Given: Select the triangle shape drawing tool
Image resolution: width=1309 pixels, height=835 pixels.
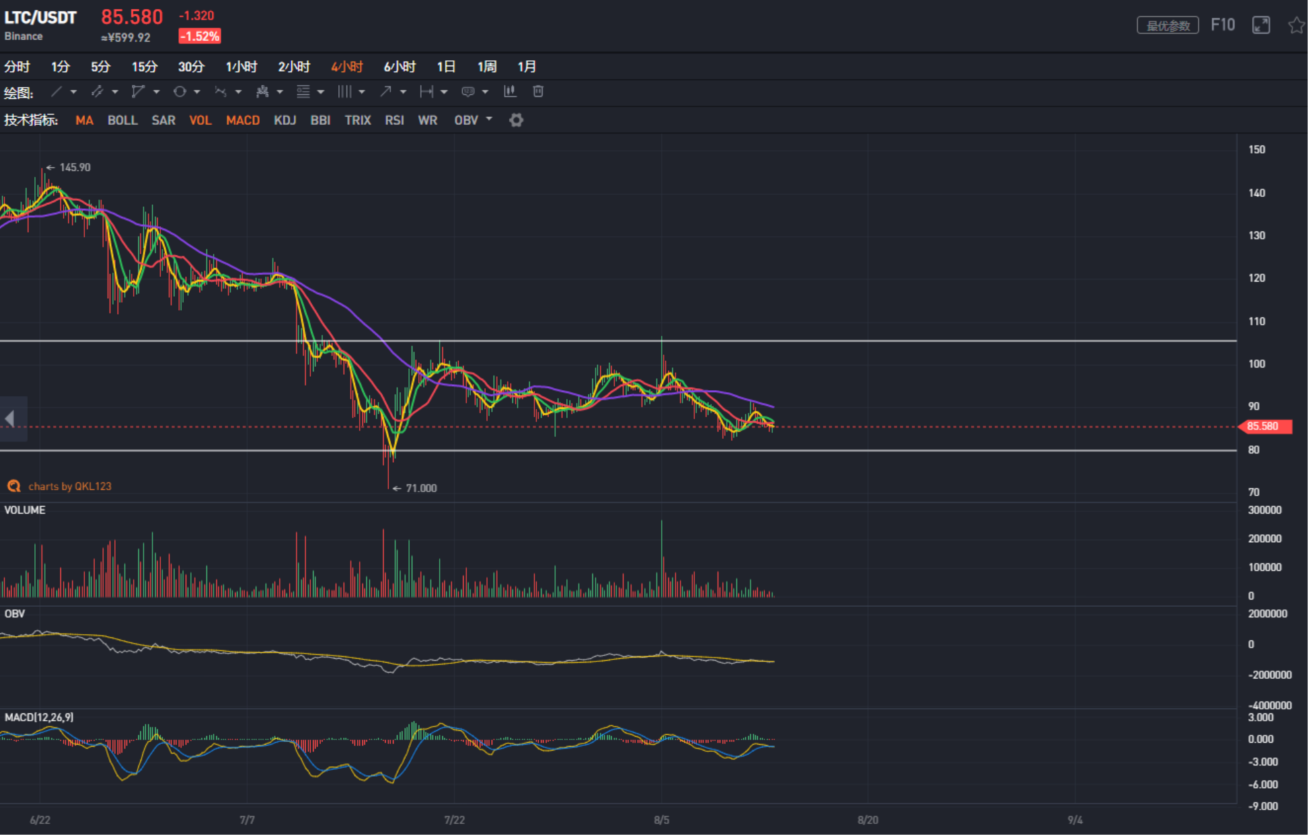Looking at the screenshot, I should 137,92.
